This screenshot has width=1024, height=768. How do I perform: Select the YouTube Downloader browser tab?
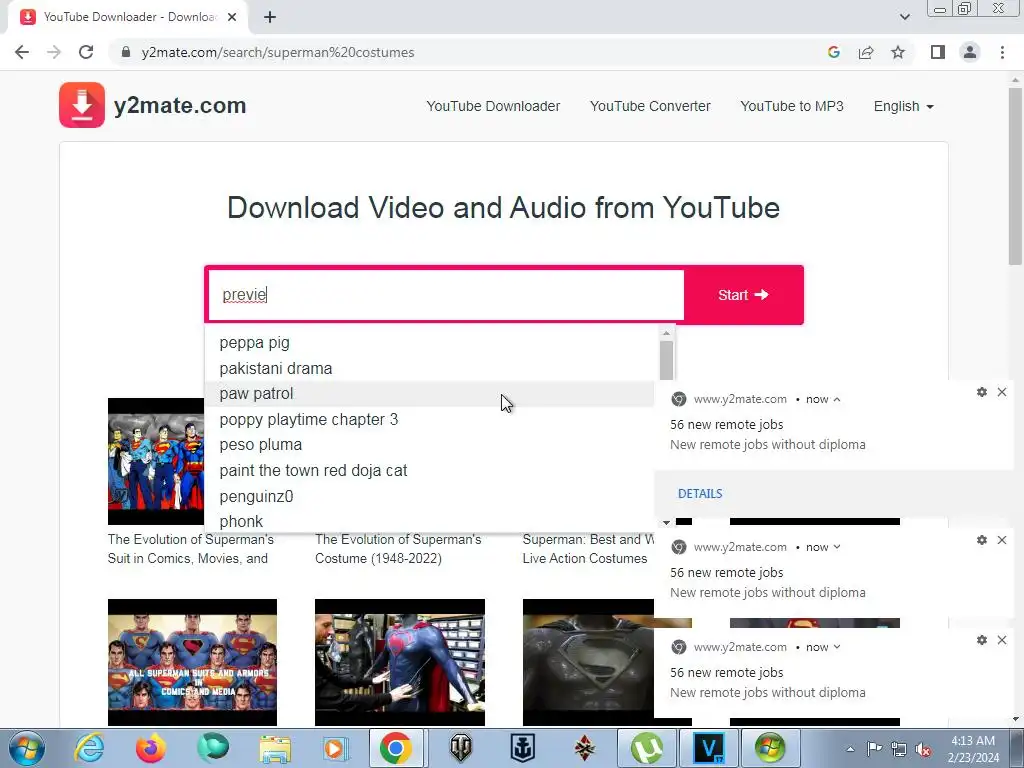tap(127, 17)
